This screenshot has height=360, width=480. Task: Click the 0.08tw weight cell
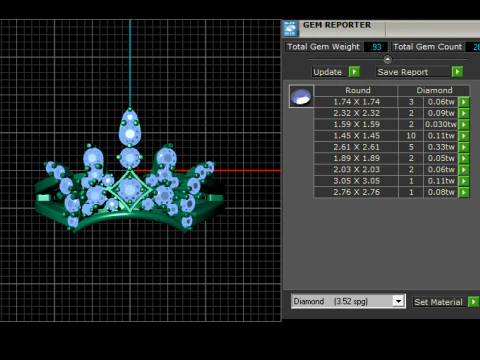click(441, 192)
